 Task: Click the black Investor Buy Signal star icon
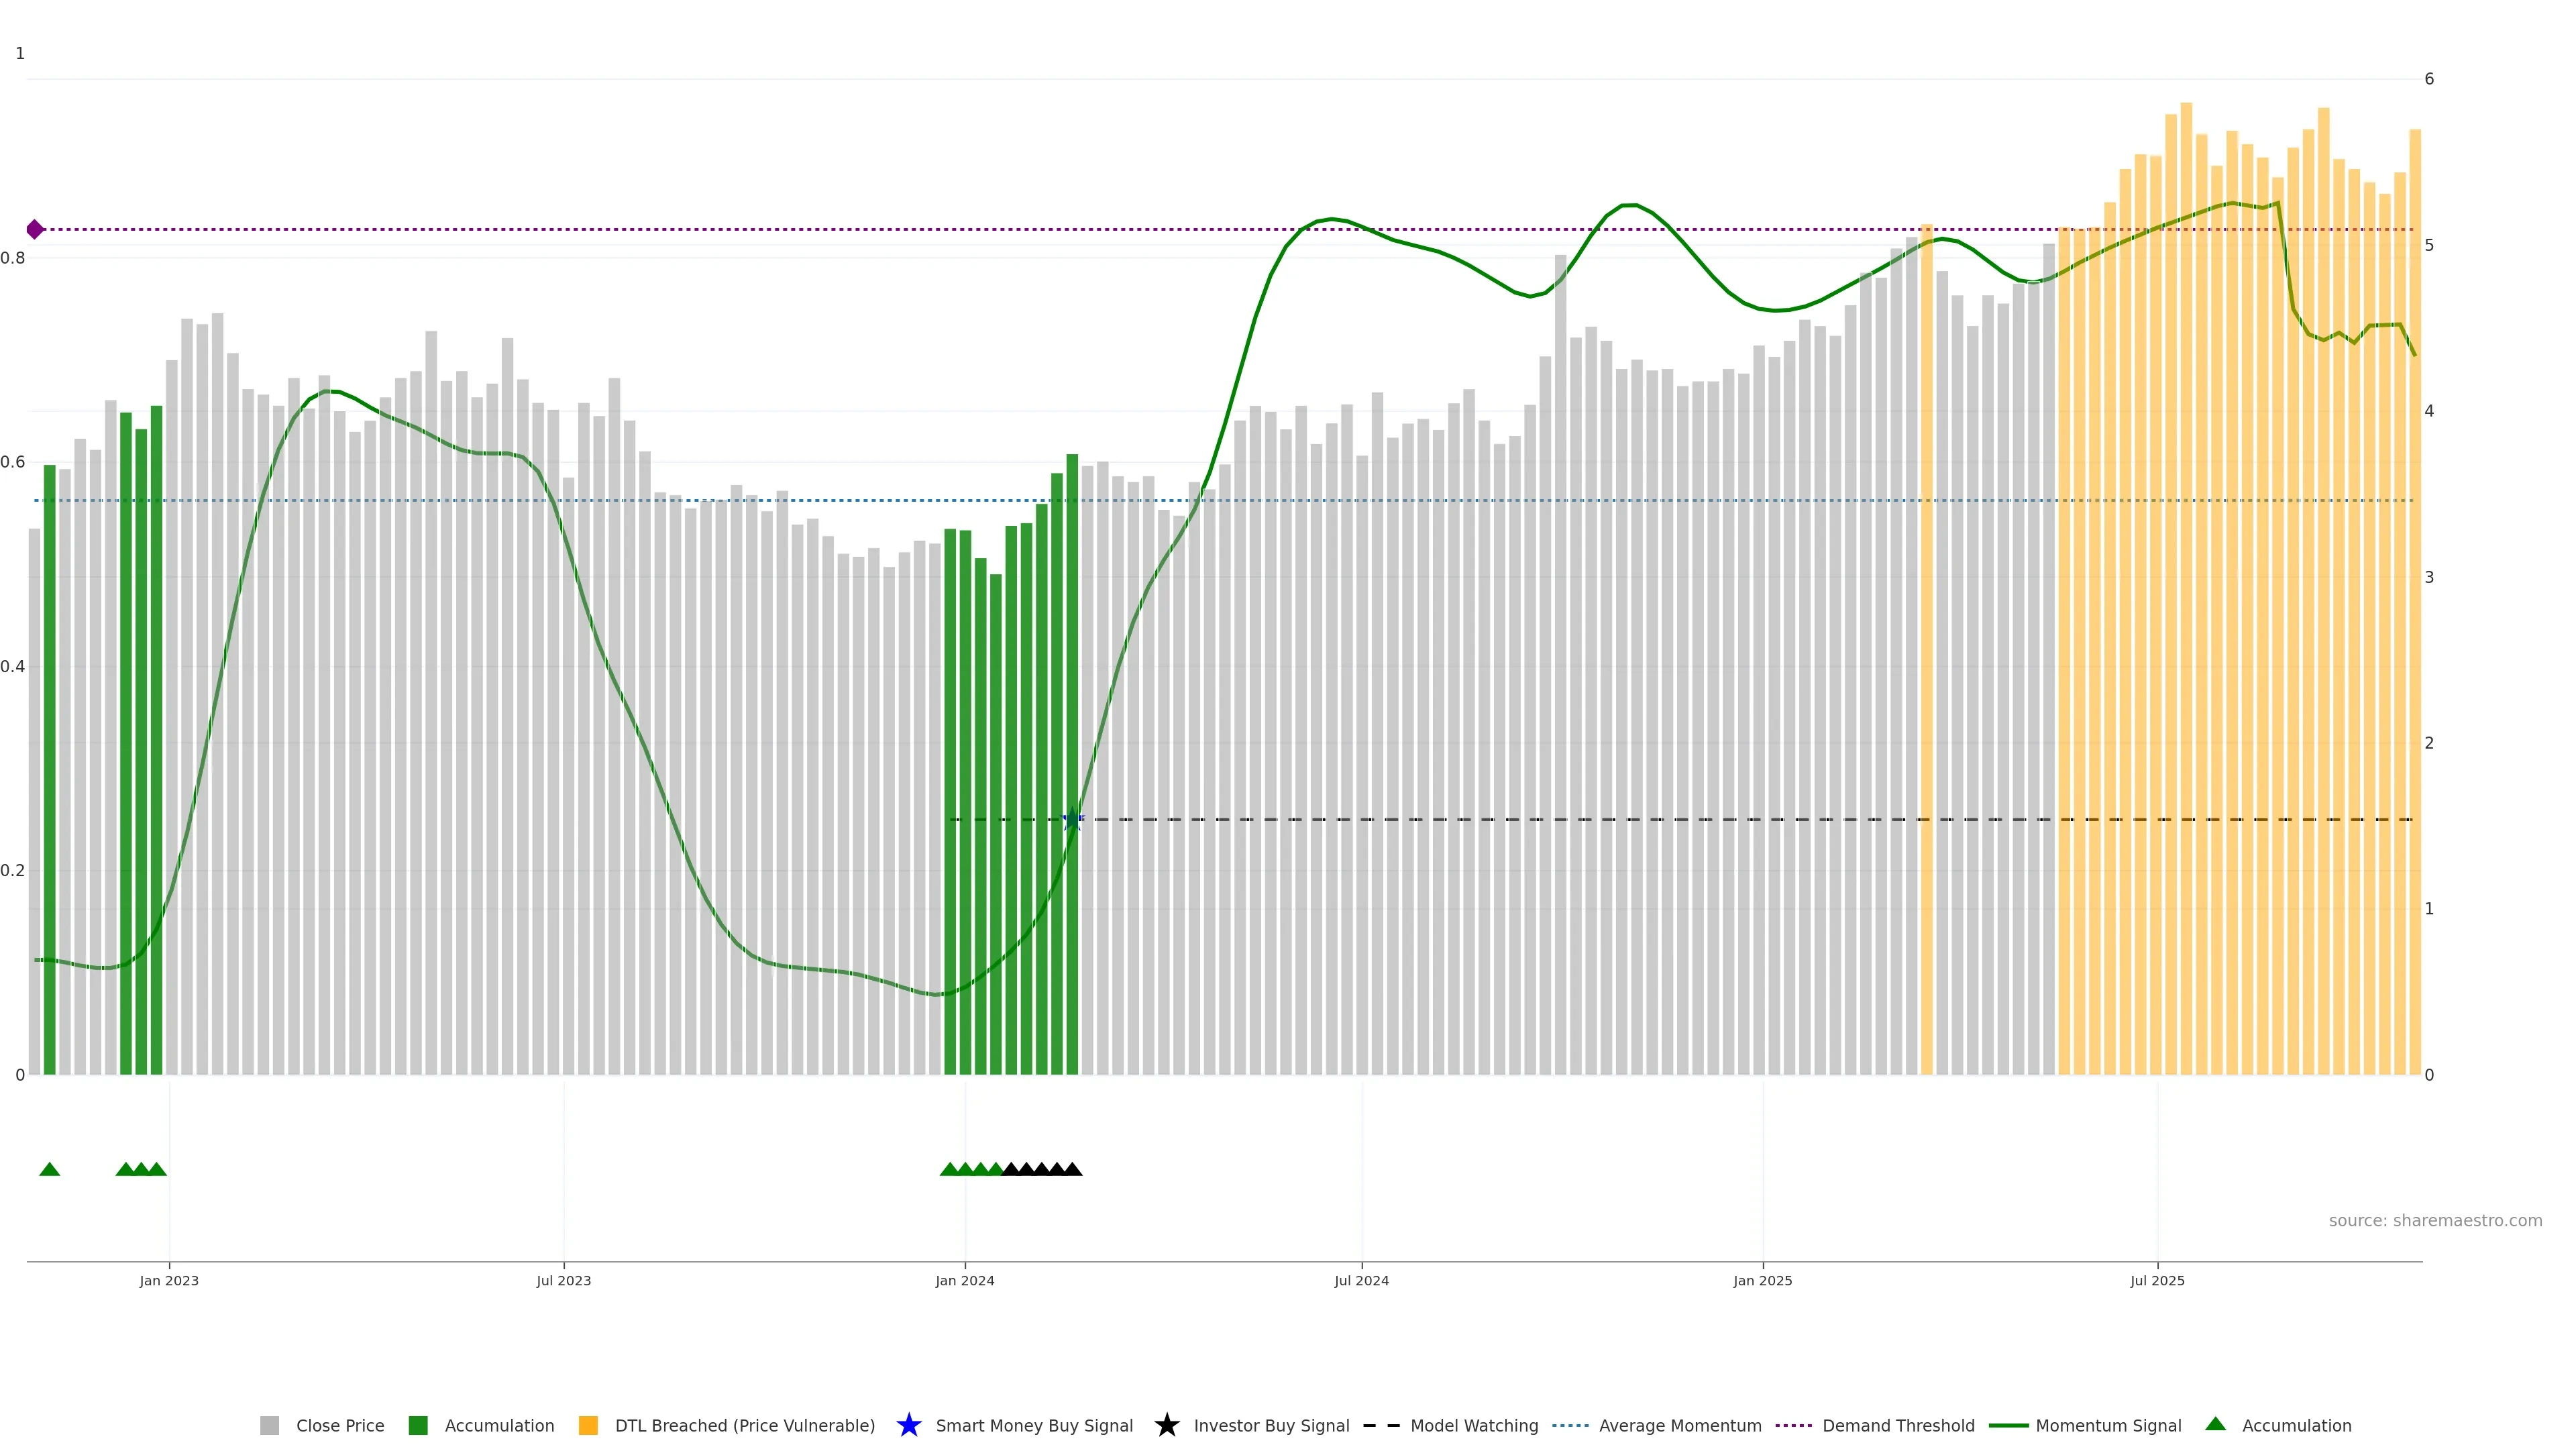[x=1166, y=1425]
